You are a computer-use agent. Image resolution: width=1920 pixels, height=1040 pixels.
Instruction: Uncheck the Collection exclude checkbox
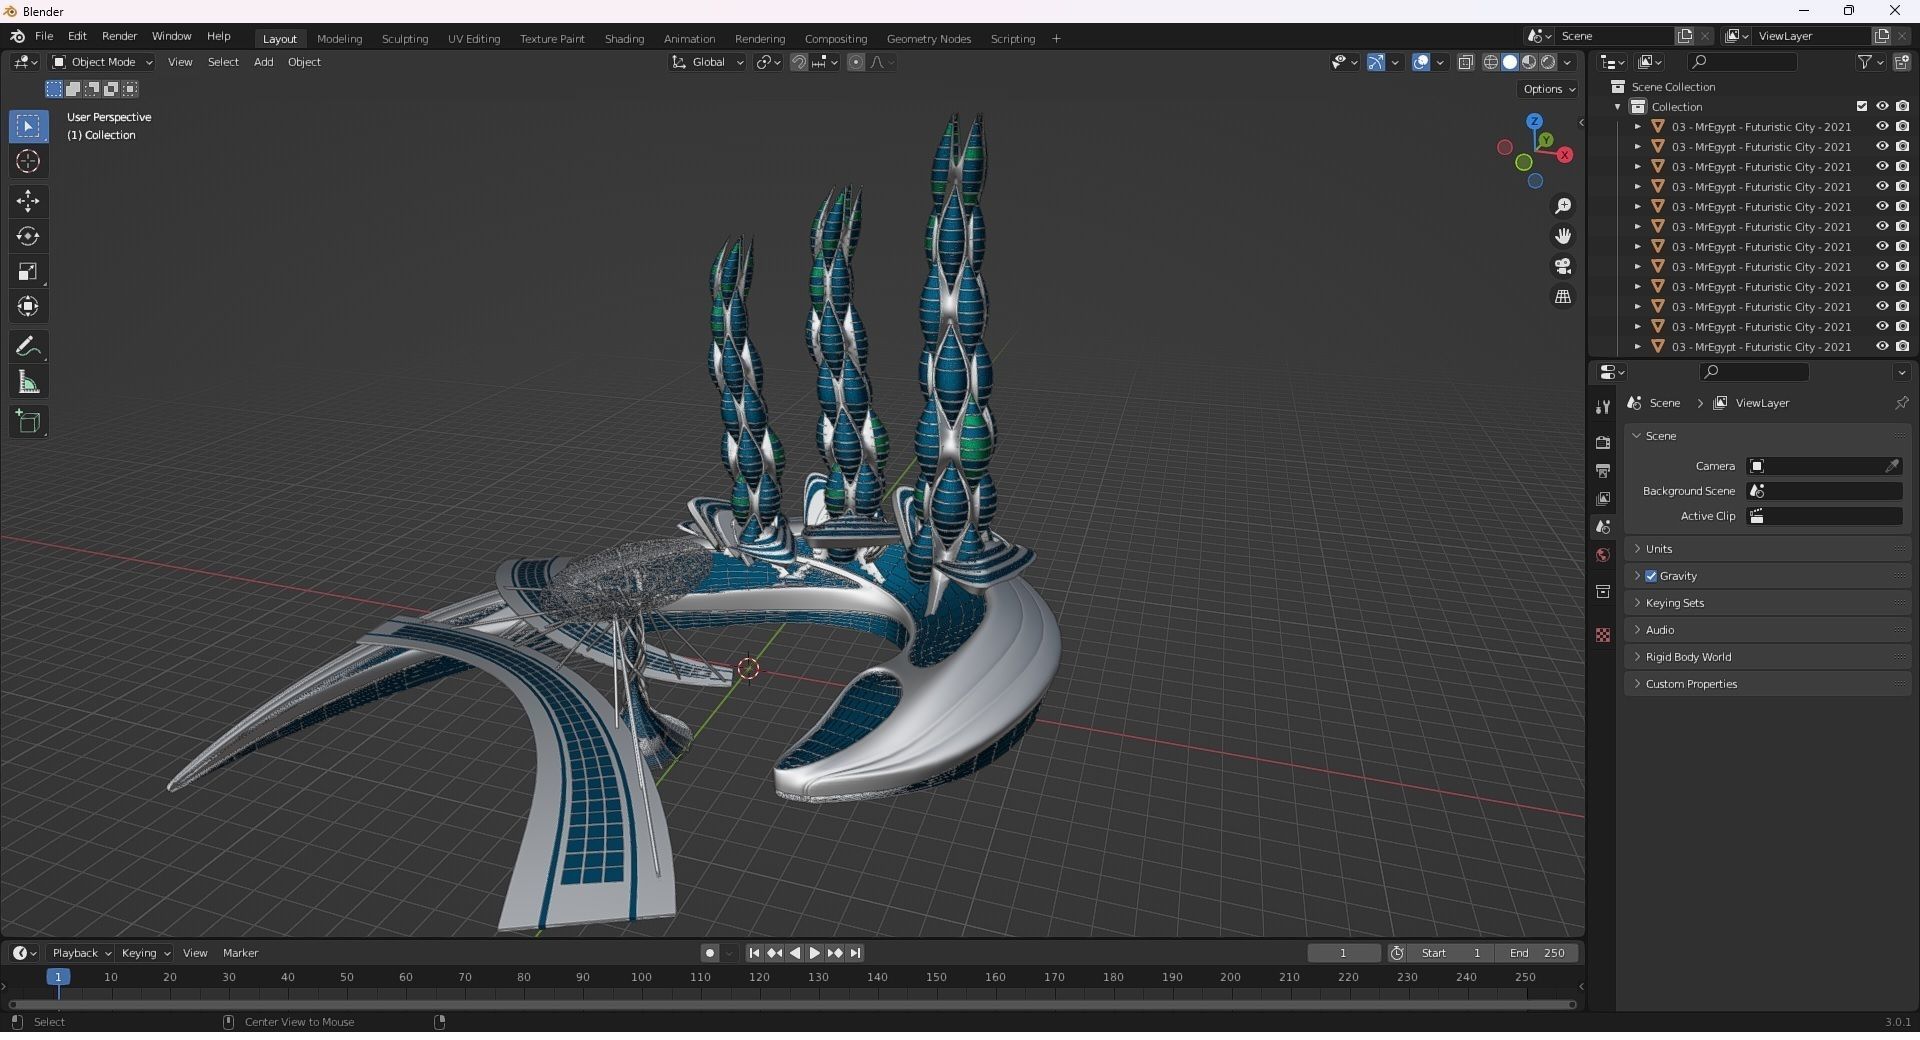click(1862, 106)
